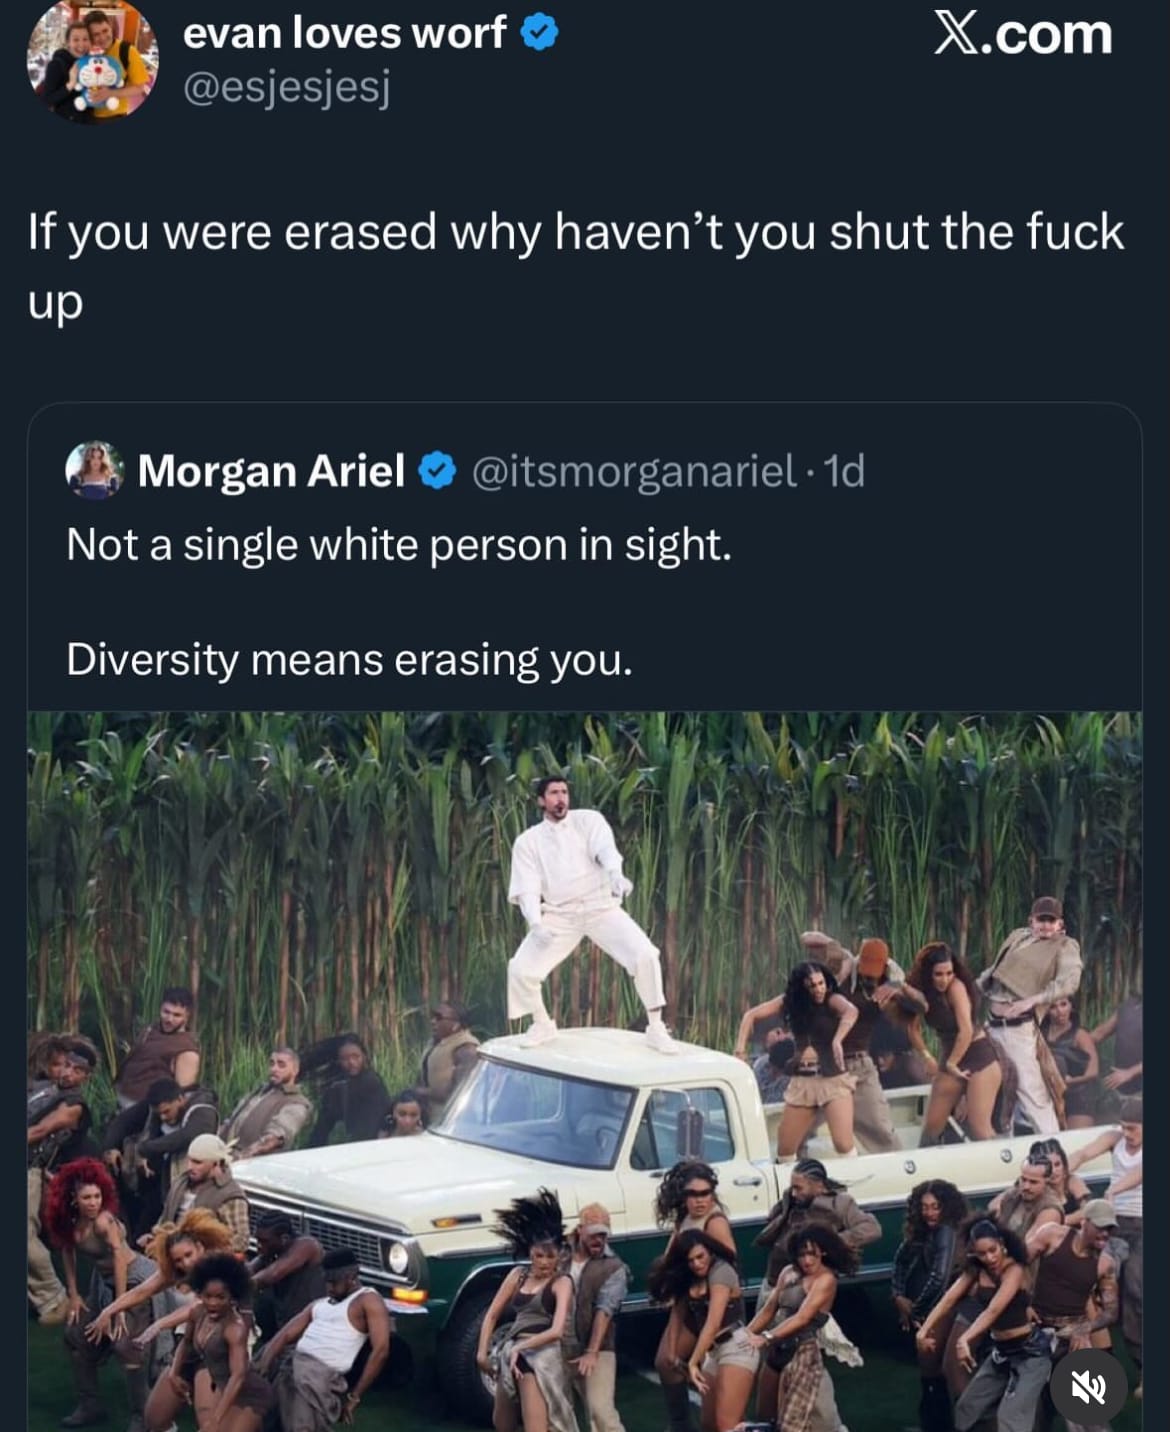Open the evan loves worf display name
1170x1432 pixels.
344,33
